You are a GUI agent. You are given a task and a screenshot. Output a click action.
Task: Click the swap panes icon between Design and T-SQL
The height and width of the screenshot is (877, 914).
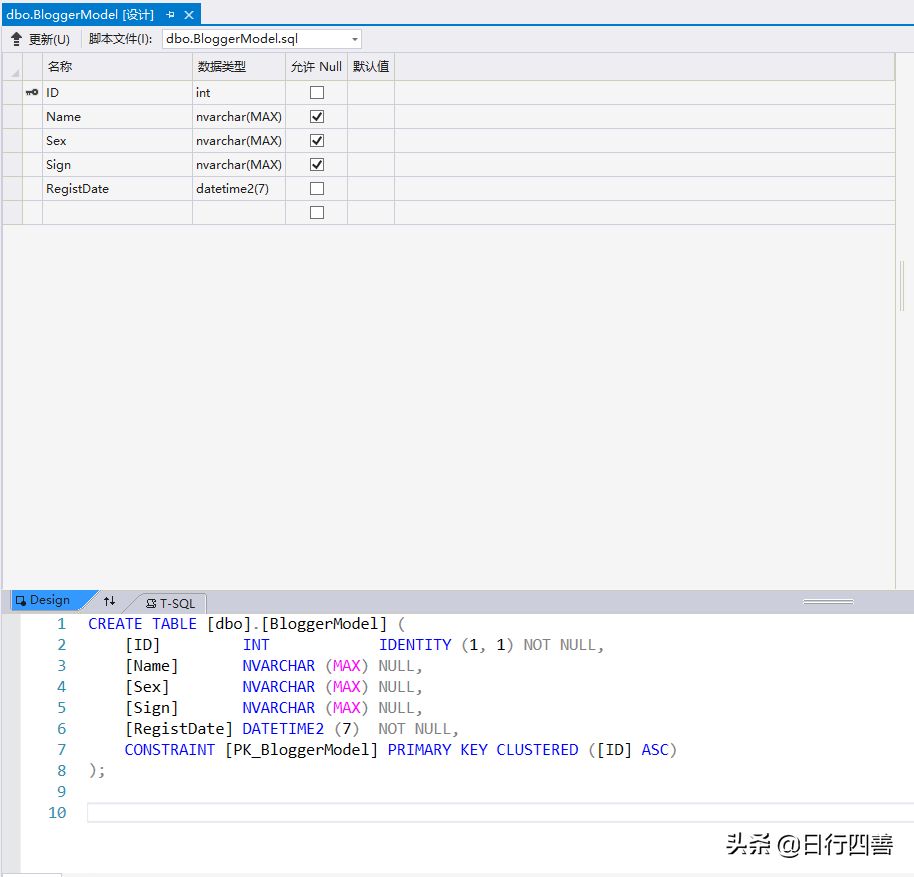pos(108,602)
